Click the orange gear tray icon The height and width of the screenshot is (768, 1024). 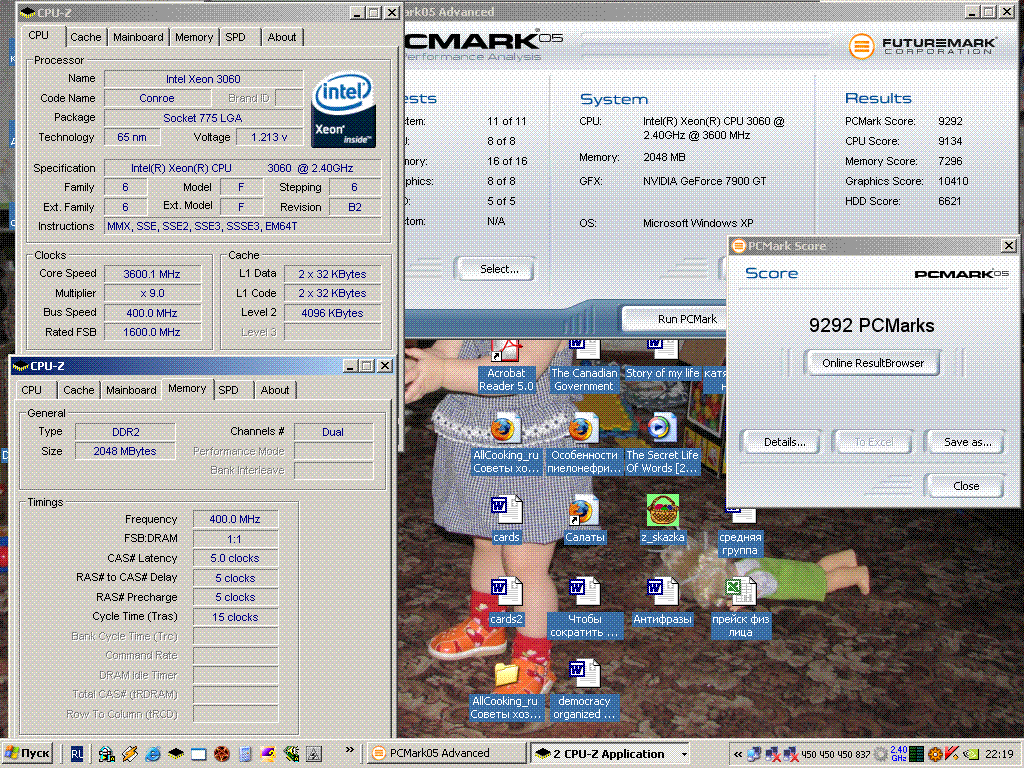coord(935,754)
